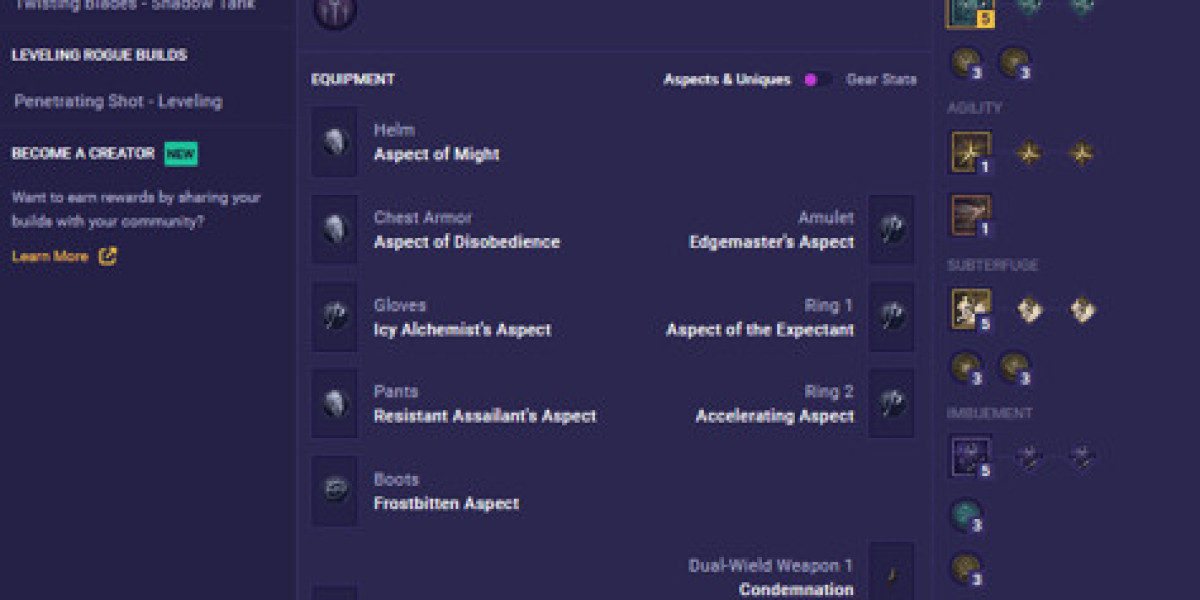Click the Gloves slot icon

point(334,317)
